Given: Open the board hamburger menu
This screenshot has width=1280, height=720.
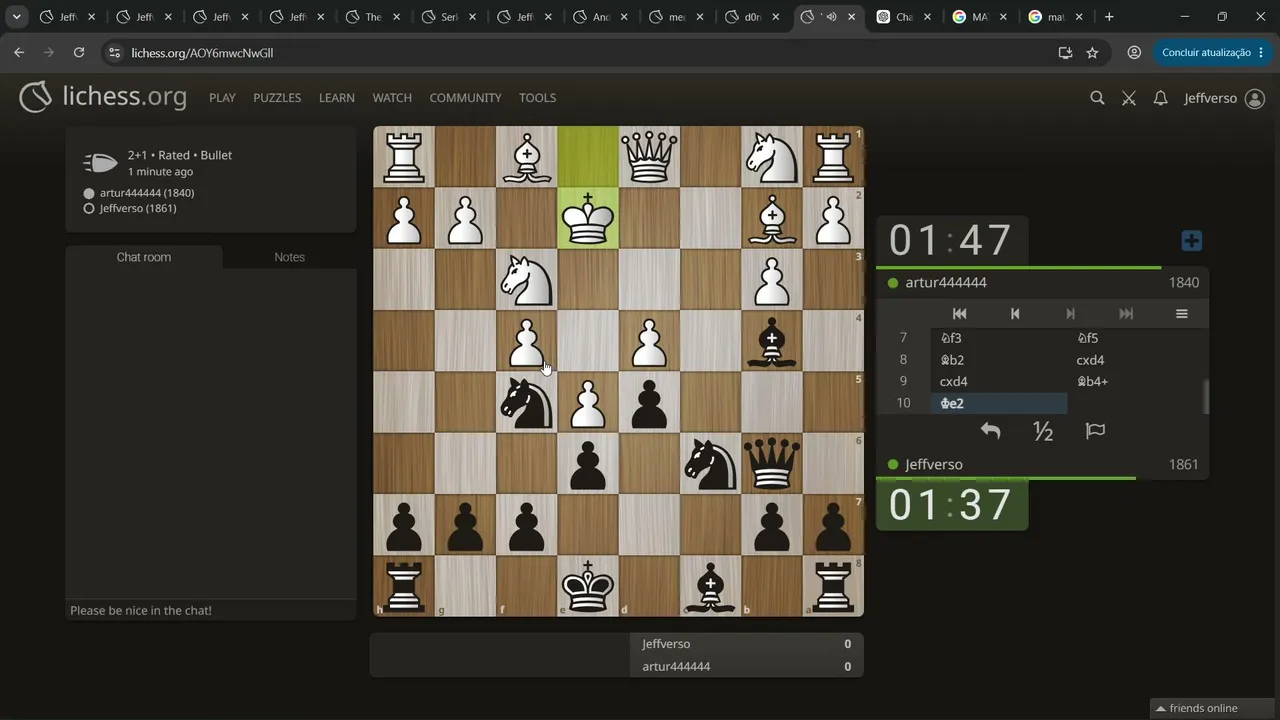Looking at the screenshot, I should [x=1181, y=314].
